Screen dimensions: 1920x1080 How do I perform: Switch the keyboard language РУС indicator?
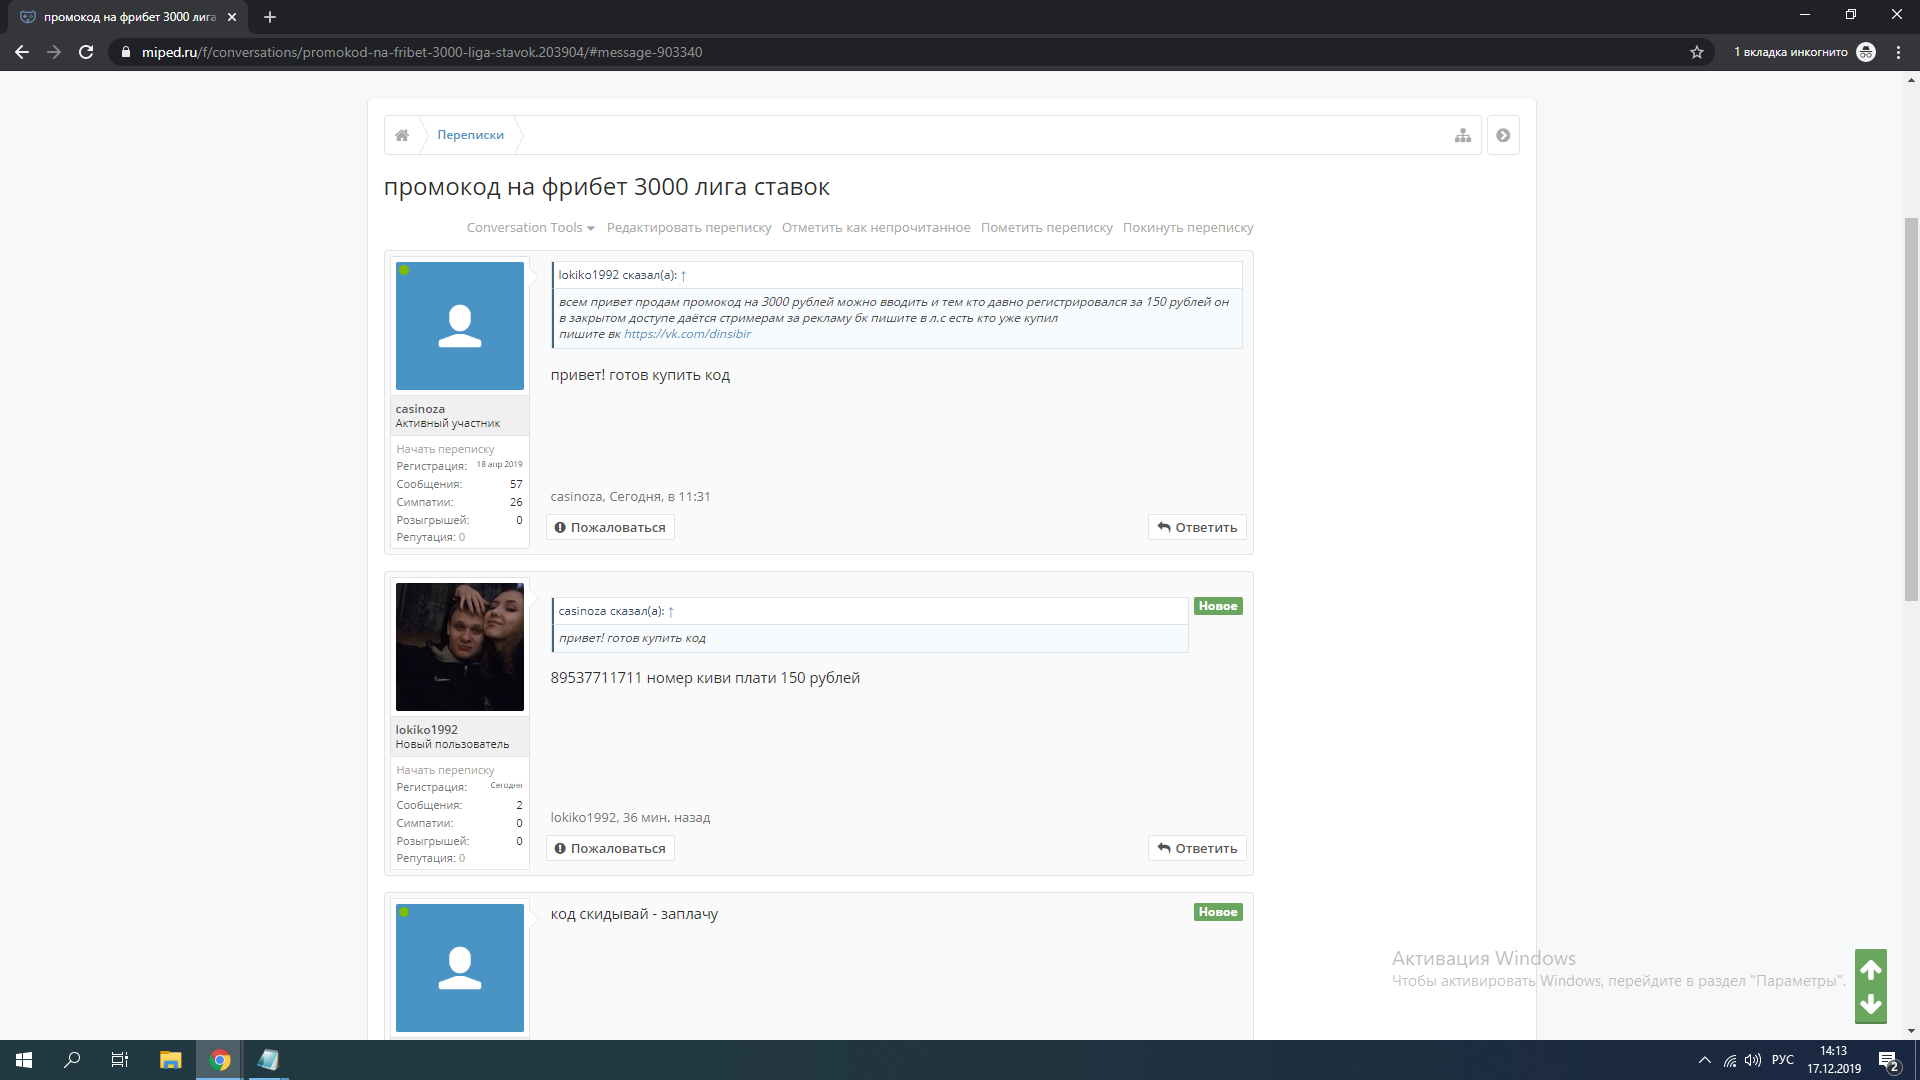click(x=1783, y=1060)
